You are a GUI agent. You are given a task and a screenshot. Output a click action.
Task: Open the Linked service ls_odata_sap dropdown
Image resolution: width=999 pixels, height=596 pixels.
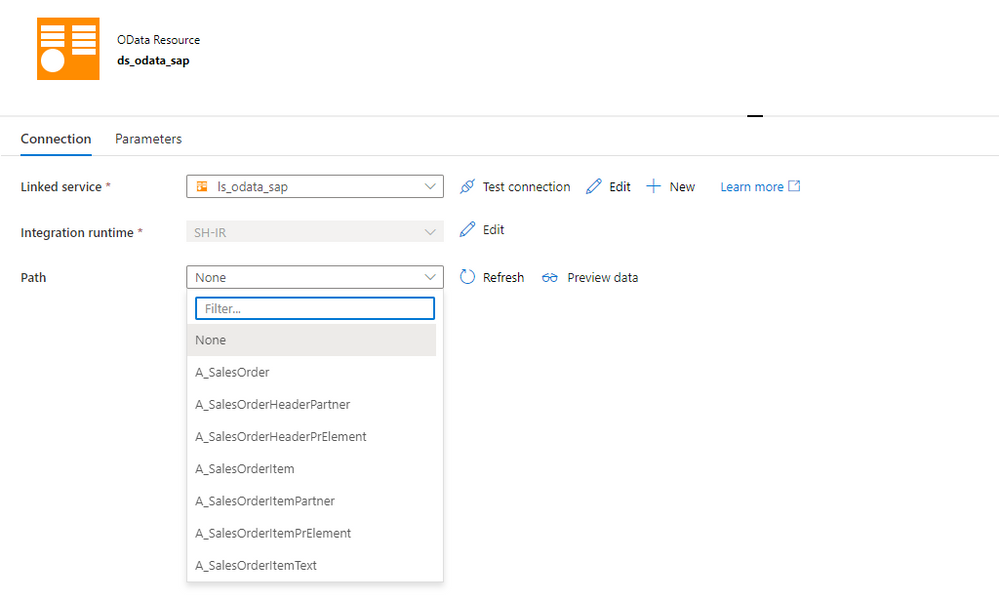(x=315, y=187)
